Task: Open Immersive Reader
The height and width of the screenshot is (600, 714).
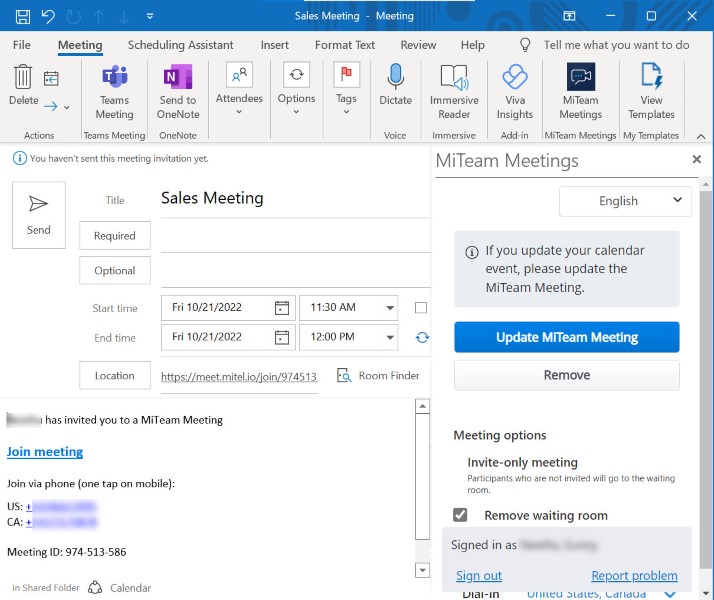Action: [x=454, y=79]
